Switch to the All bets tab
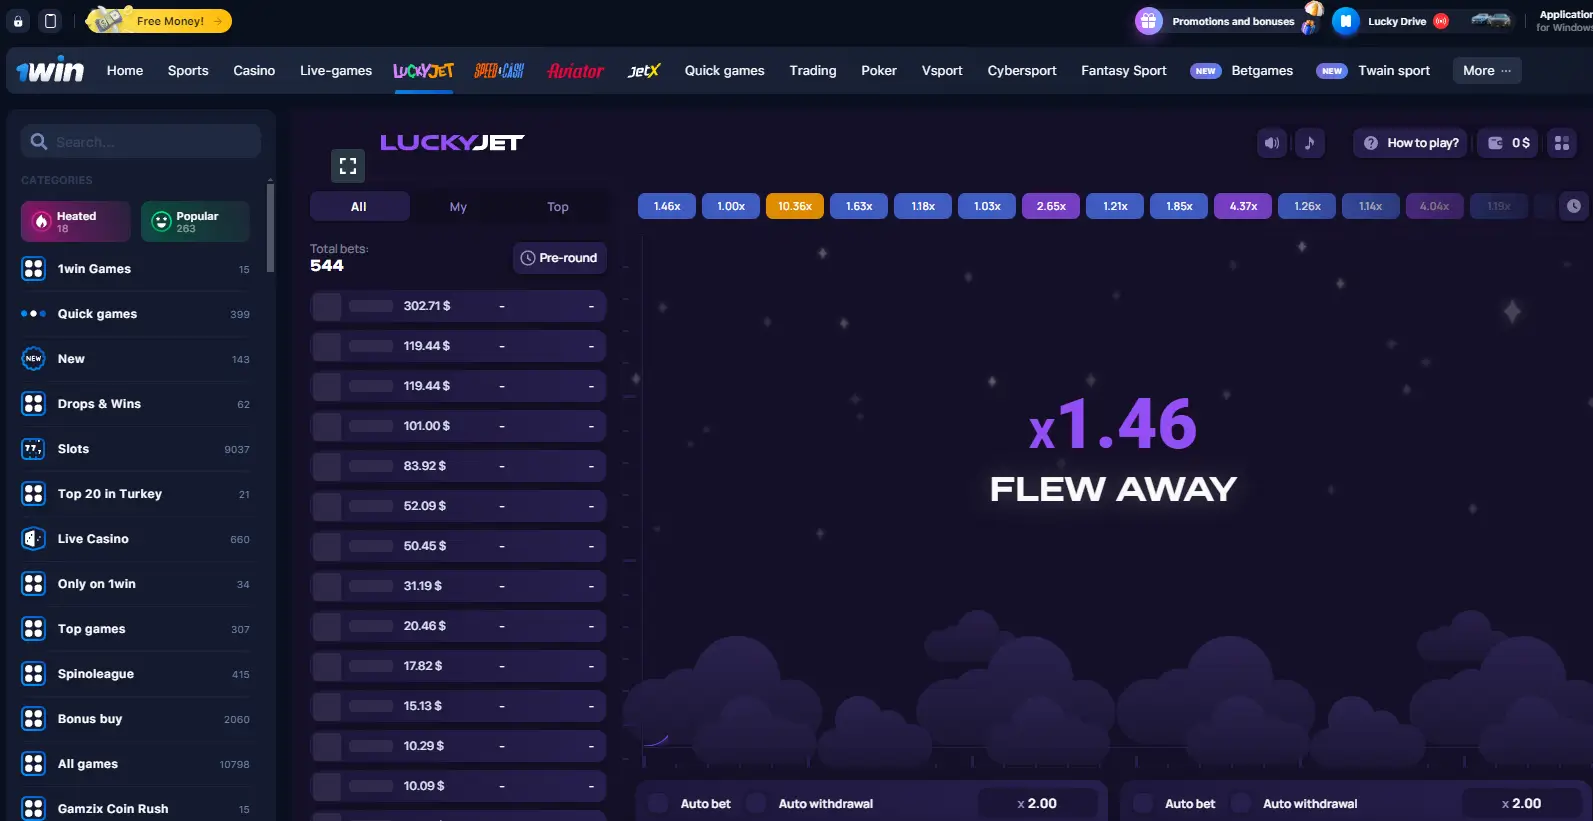This screenshot has width=1593, height=821. 359,207
